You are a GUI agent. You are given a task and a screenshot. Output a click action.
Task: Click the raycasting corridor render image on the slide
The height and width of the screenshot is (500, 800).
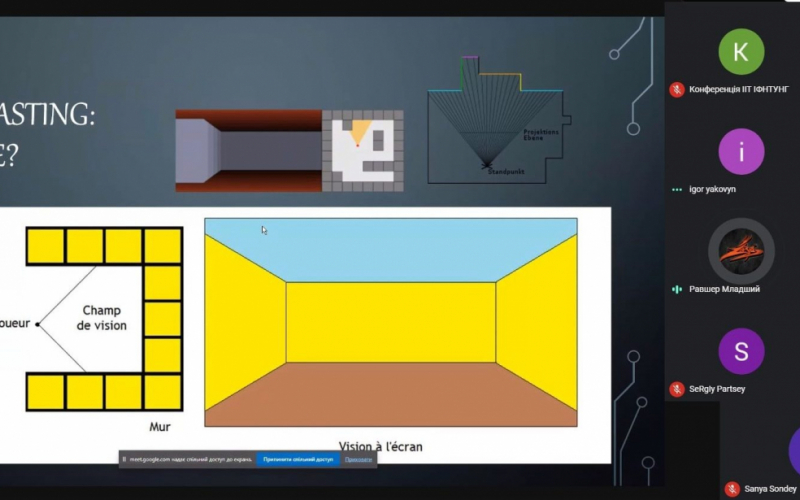pos(248,151)
